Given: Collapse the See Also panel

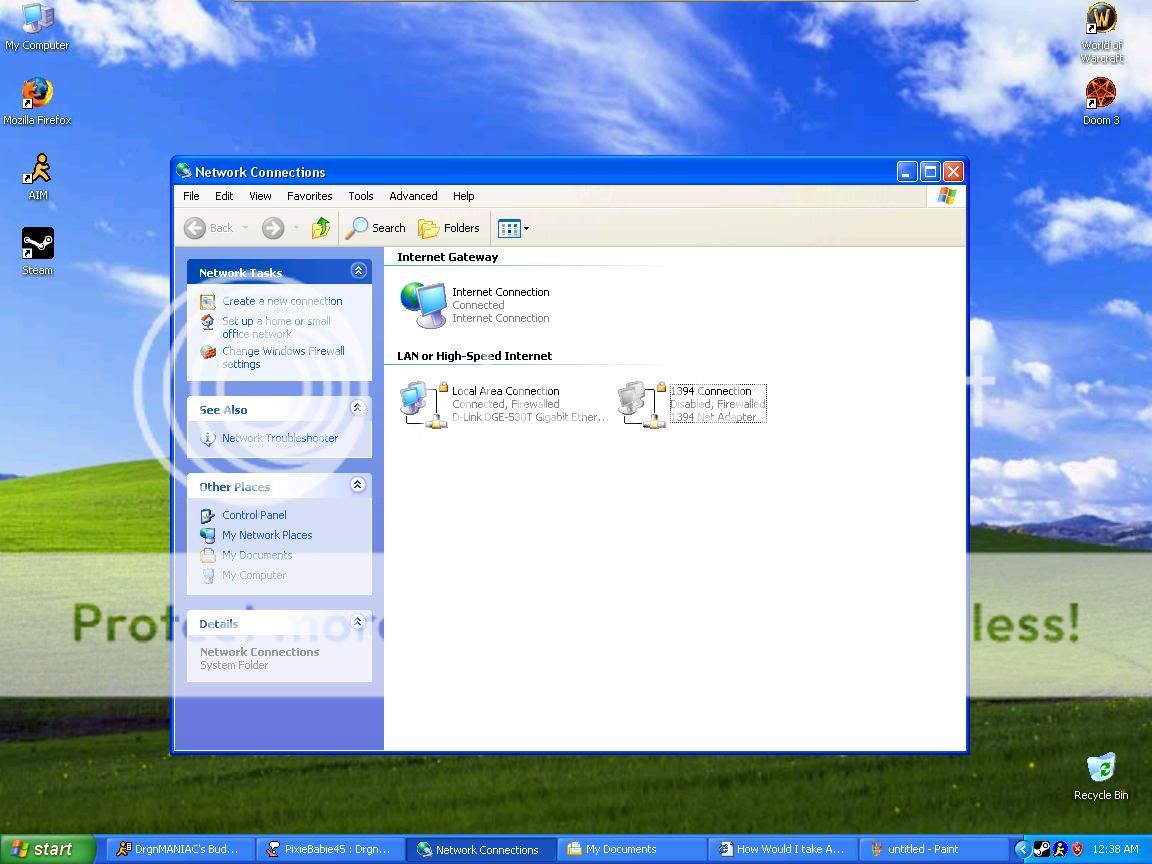Looking at the screenshot, I should tap(358, 408).
